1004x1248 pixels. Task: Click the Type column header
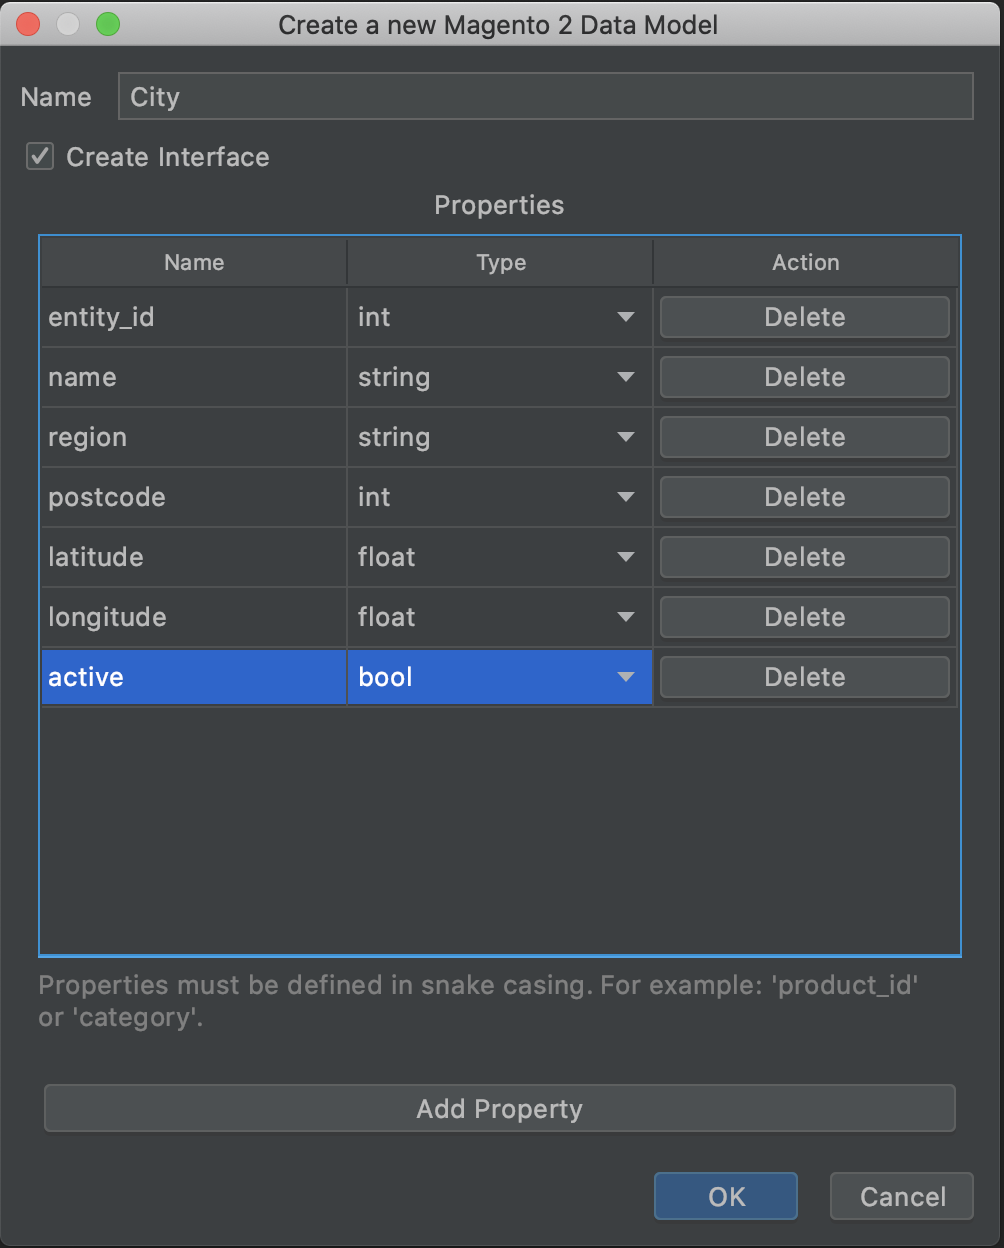click(x=500, y=262)
